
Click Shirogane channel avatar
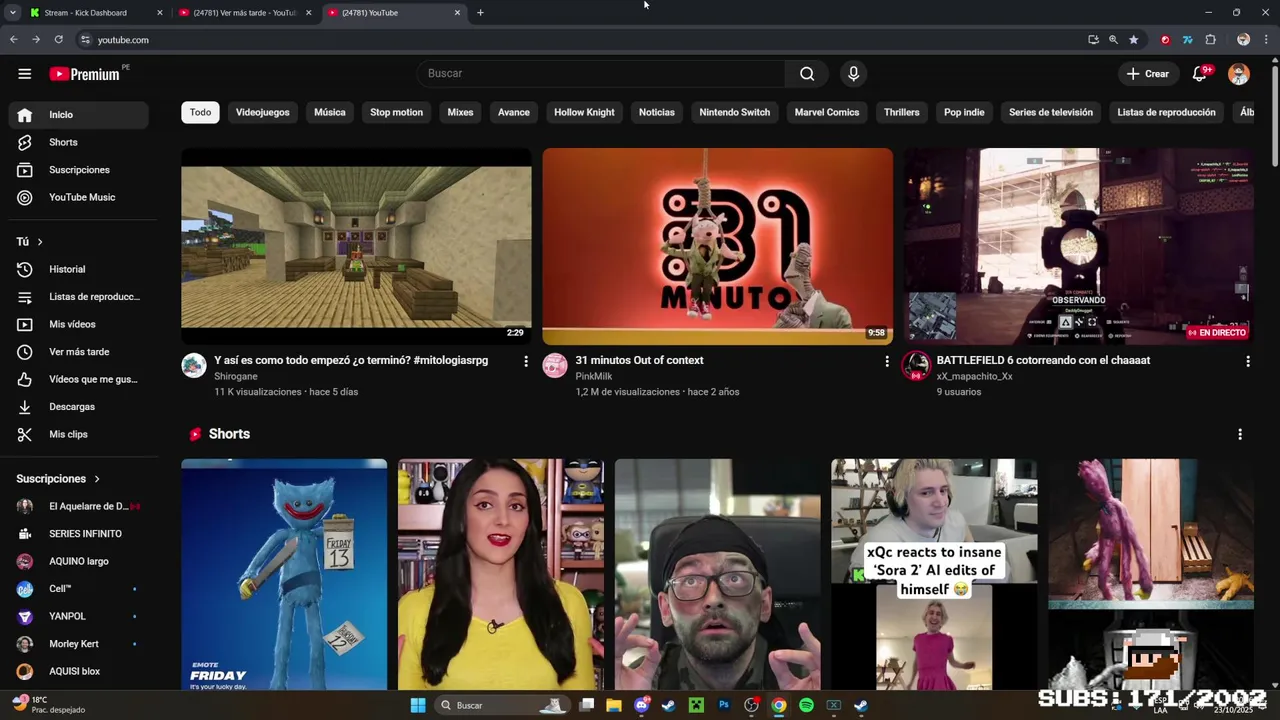(194, 365)
